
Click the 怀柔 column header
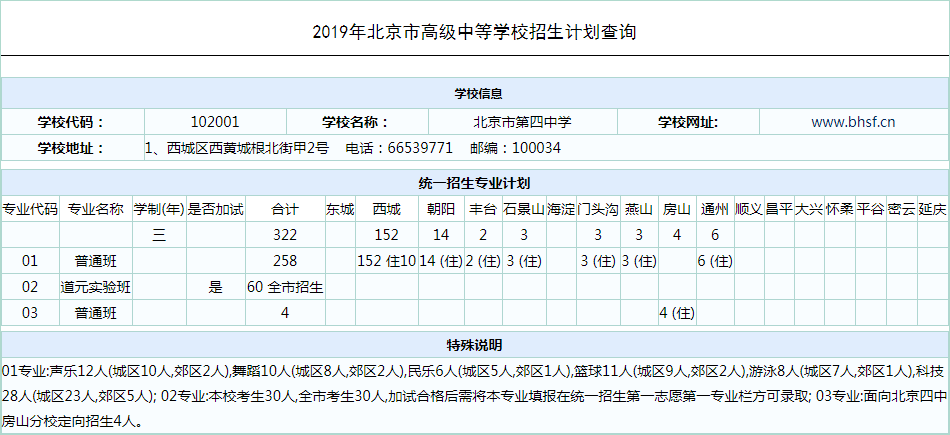point(840,209)
